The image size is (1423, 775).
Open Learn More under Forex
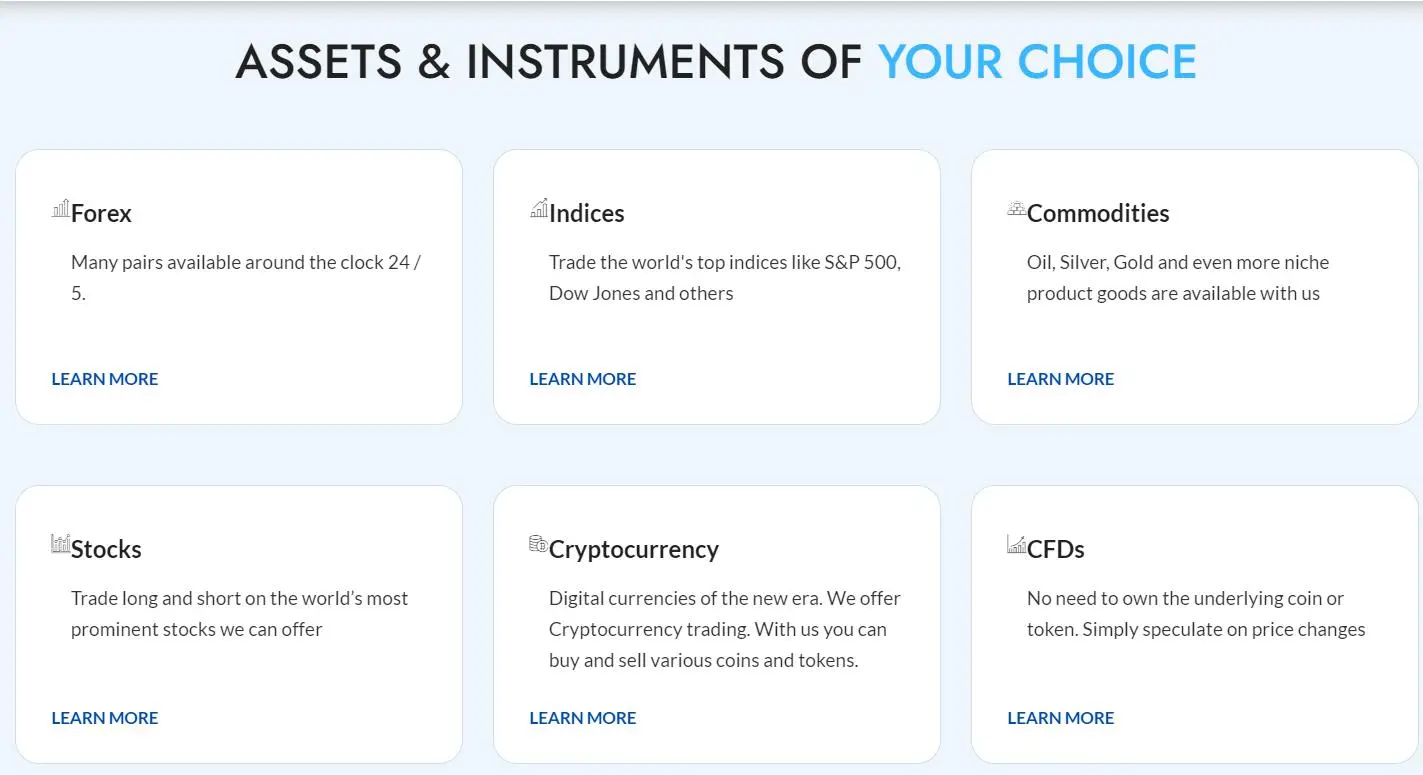coord(105,379)
